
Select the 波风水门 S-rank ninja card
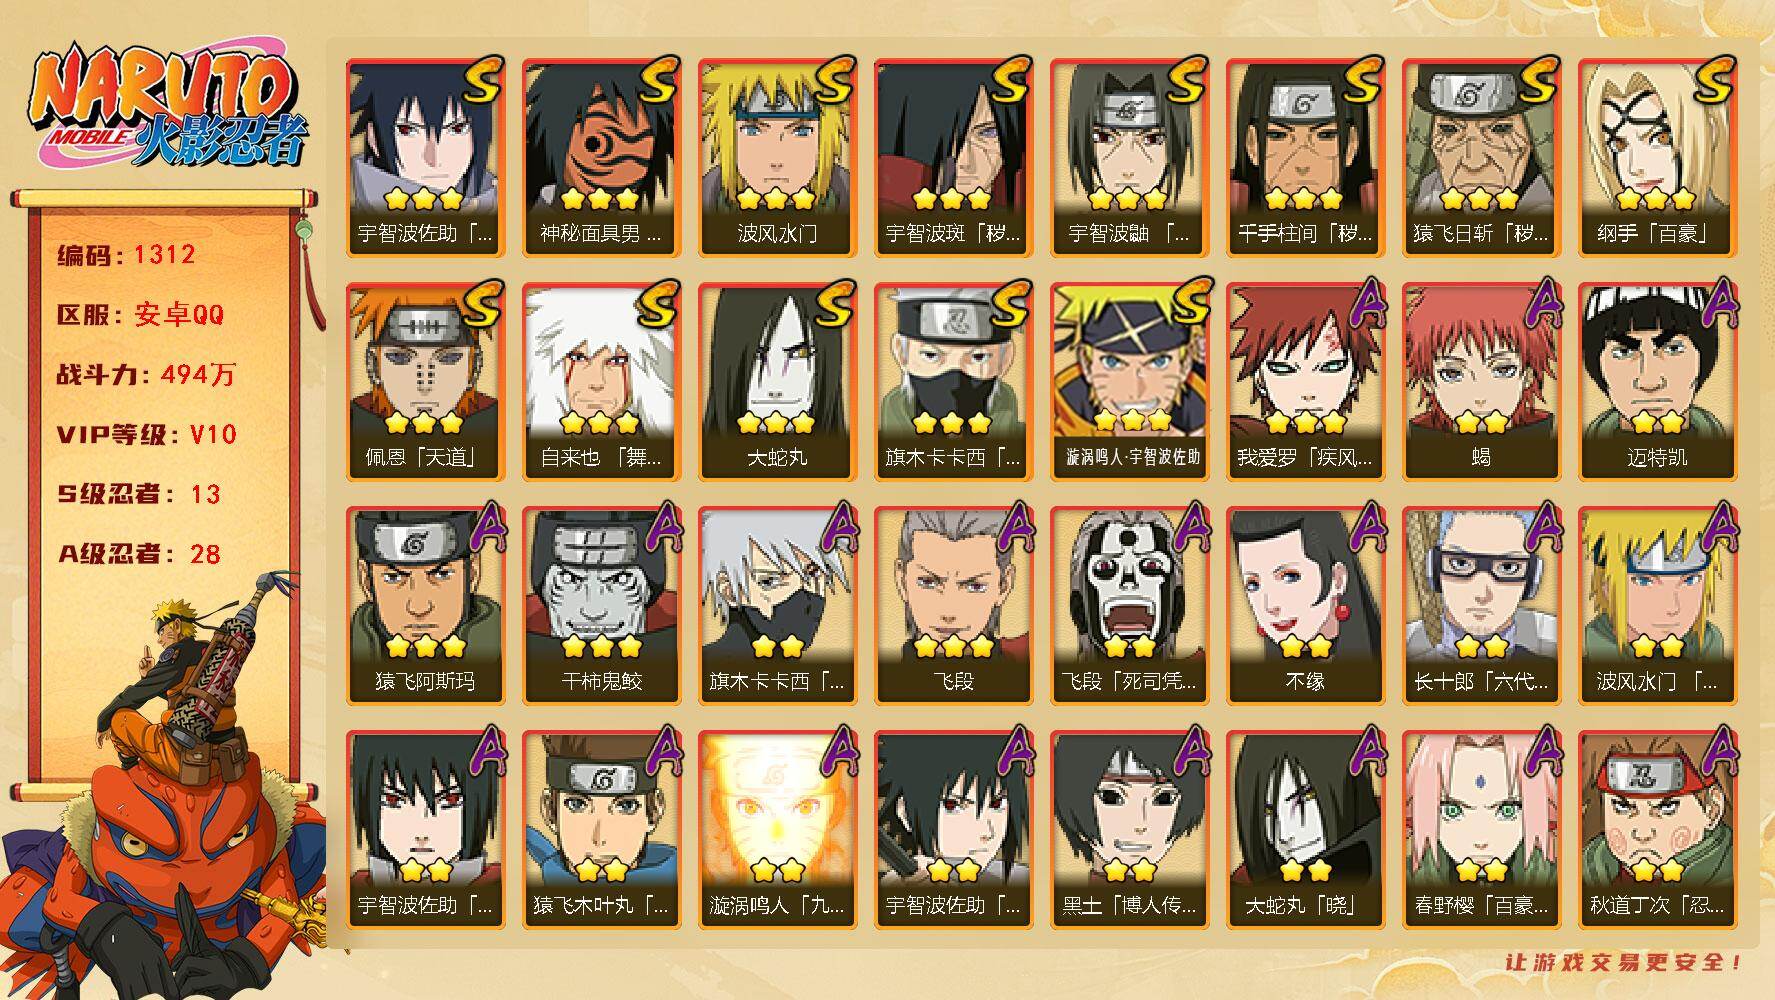tap(776, 157)
